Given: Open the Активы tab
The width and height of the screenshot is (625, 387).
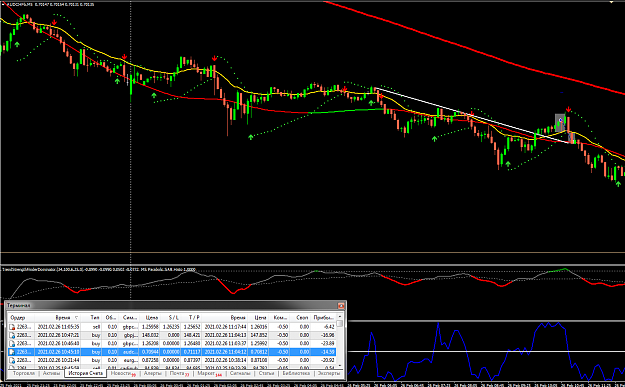Looking at the screenshot, I should pos(51,373).
